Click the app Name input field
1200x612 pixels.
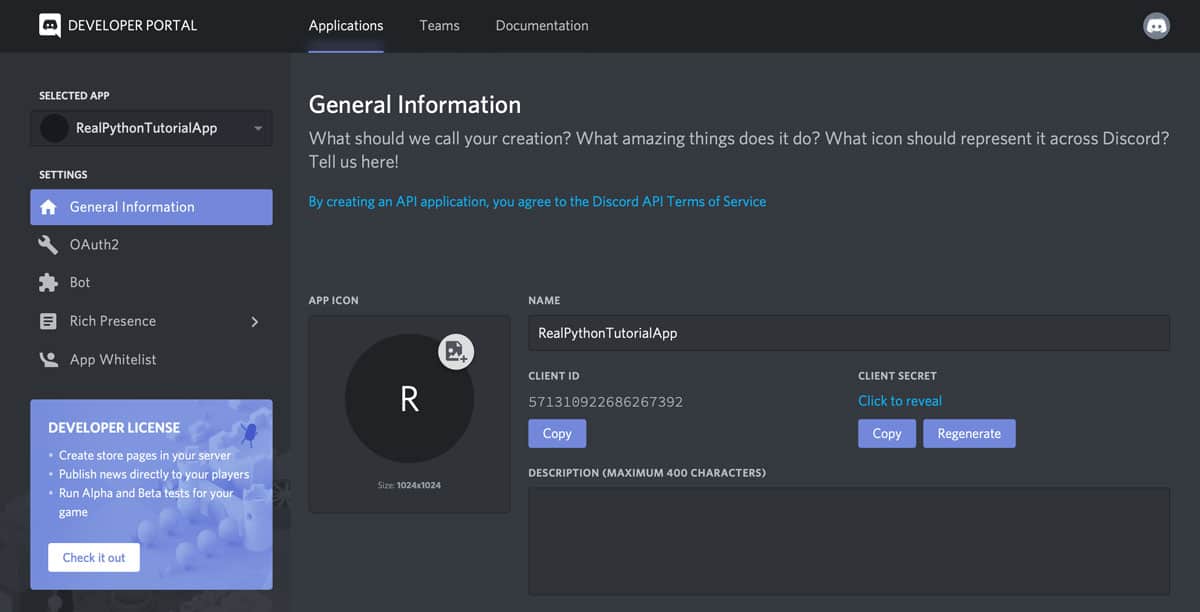[849, 333]
